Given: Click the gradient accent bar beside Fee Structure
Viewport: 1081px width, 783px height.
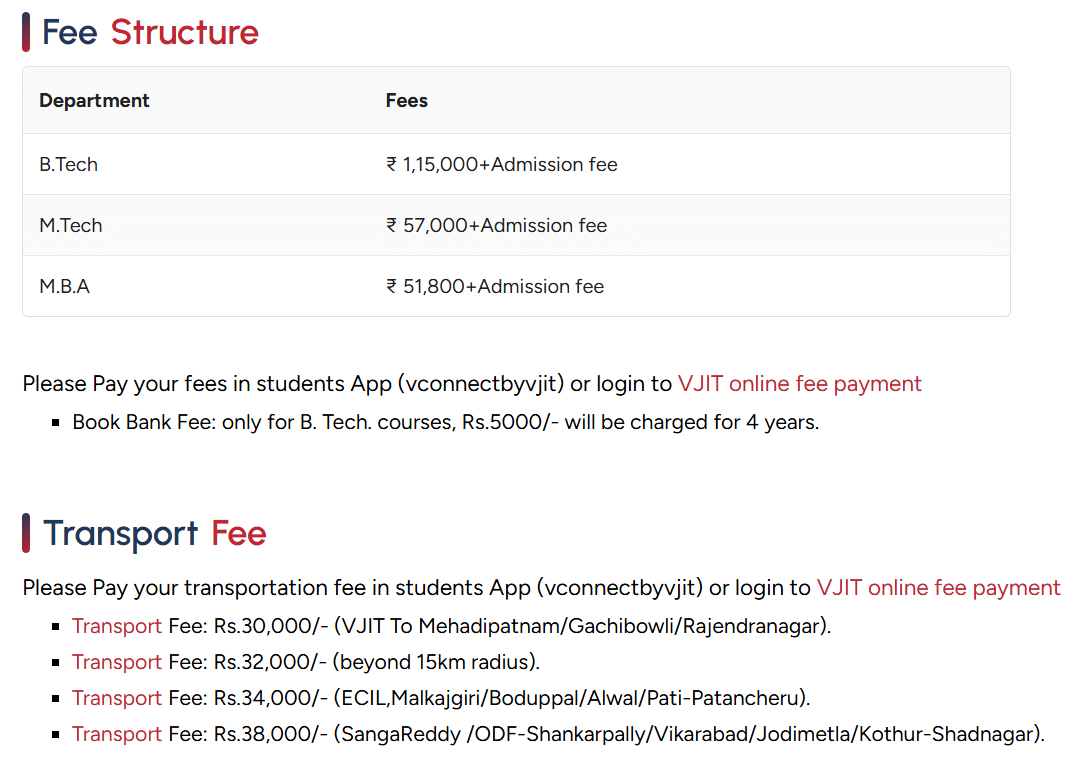Looking at the screenshot, I should click(x=26, y=32).
